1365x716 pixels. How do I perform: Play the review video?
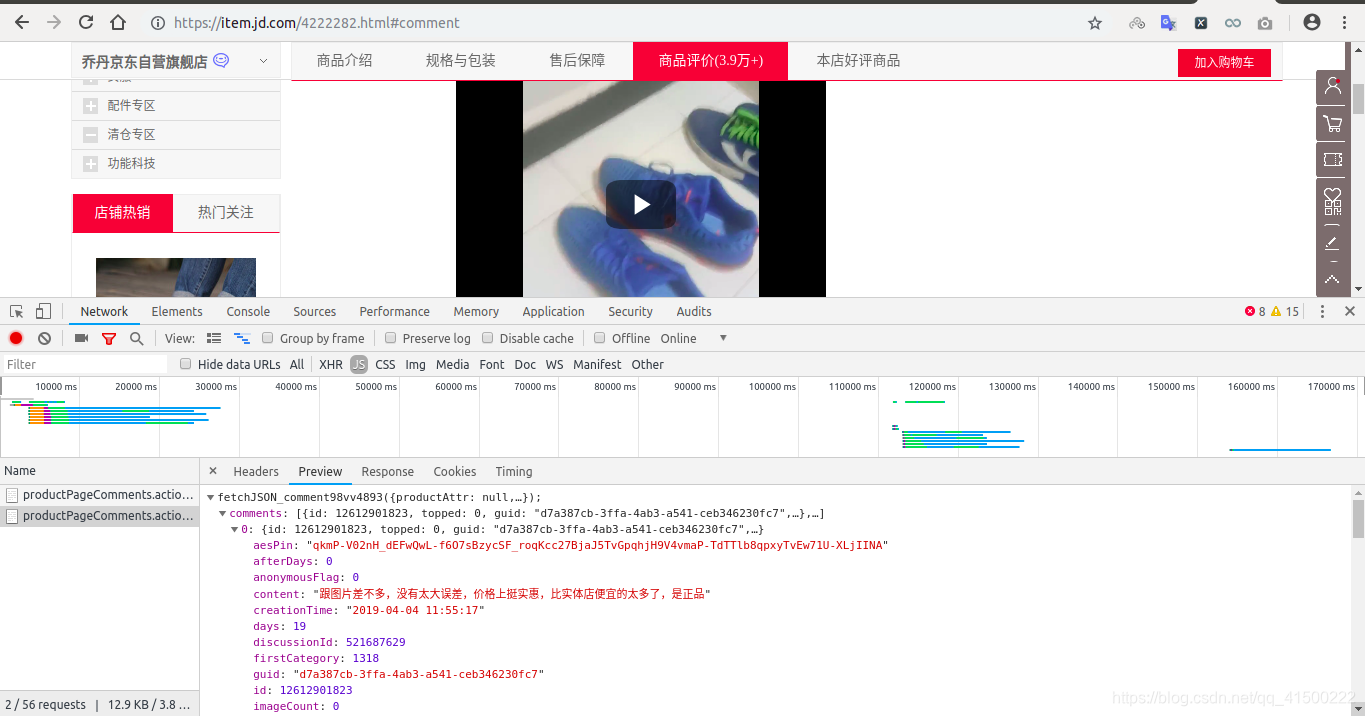click(x=641, y=204)
